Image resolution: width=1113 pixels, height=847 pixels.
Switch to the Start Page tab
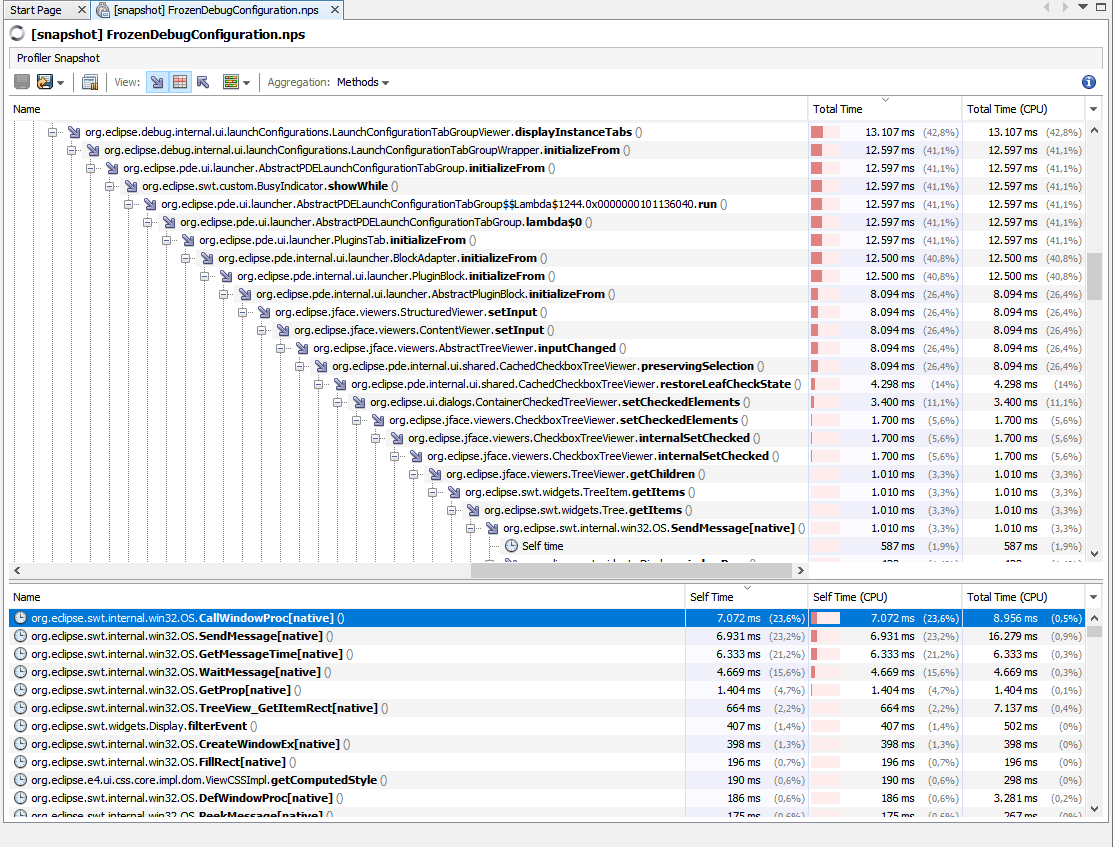point(37,9)
